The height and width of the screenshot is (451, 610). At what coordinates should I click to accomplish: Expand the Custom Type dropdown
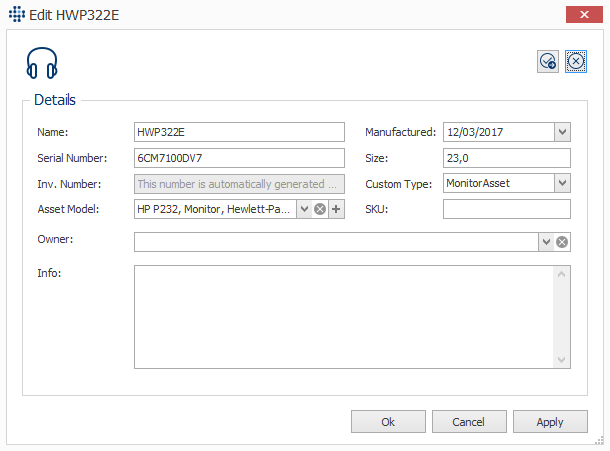[562, 183]
